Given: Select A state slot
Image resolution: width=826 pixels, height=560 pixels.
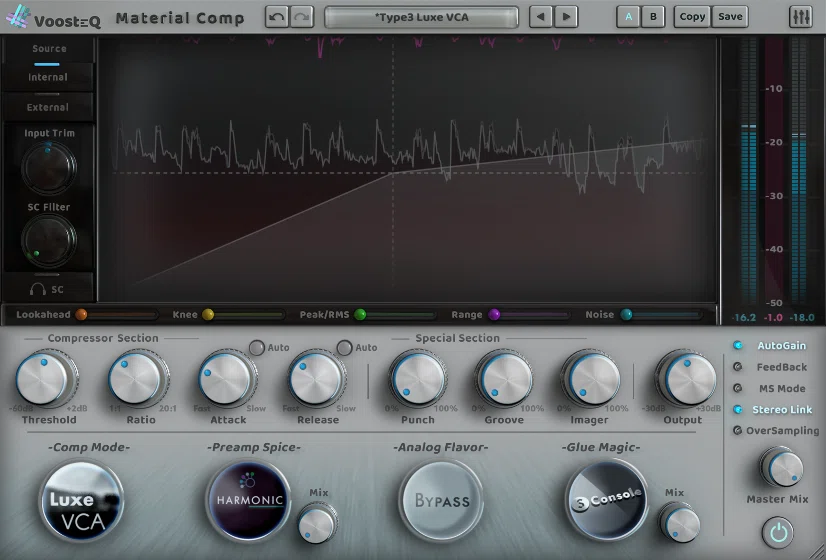Looking at the screenshot, I should tap(628, 17).
